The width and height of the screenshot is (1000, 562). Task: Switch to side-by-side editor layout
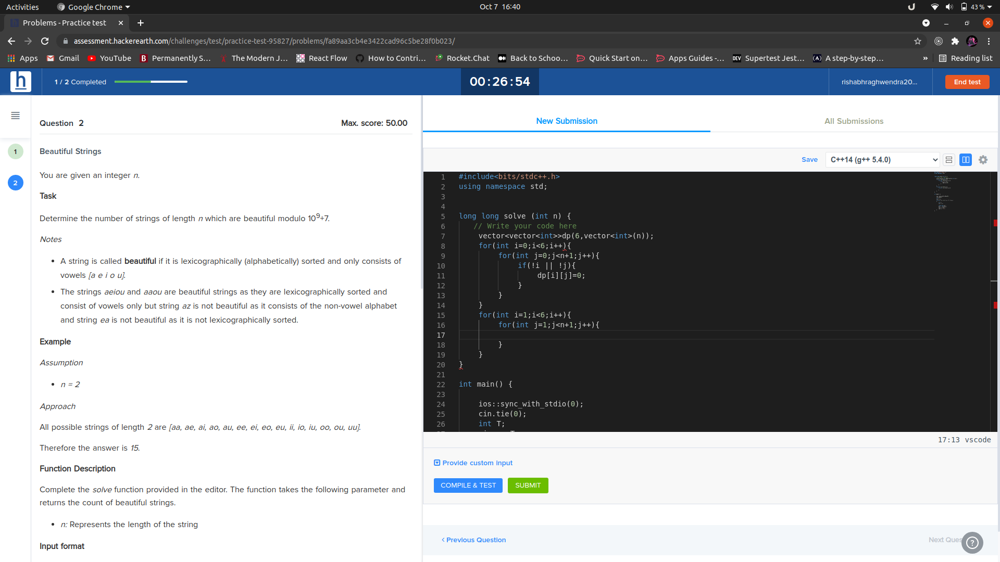pyautogui.click(x=966, y=160)
